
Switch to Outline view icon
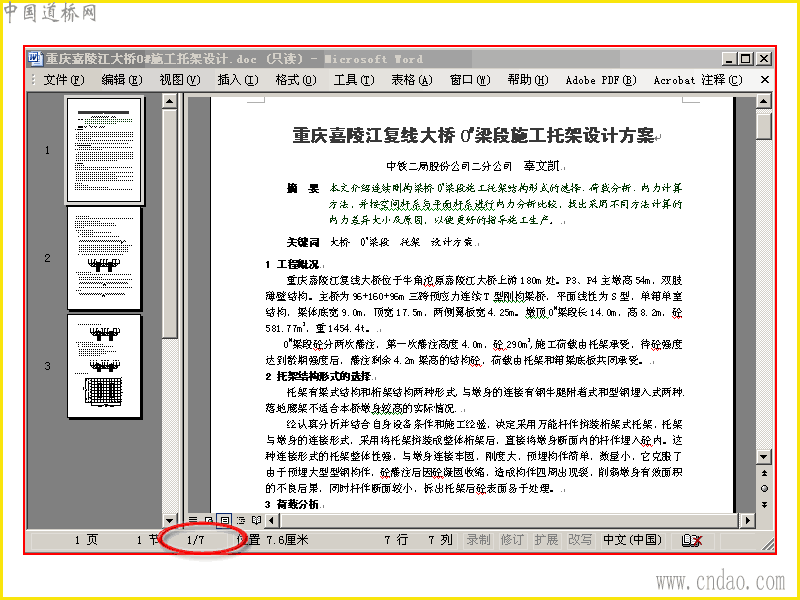pyautogui.click(x=241, y=520)
